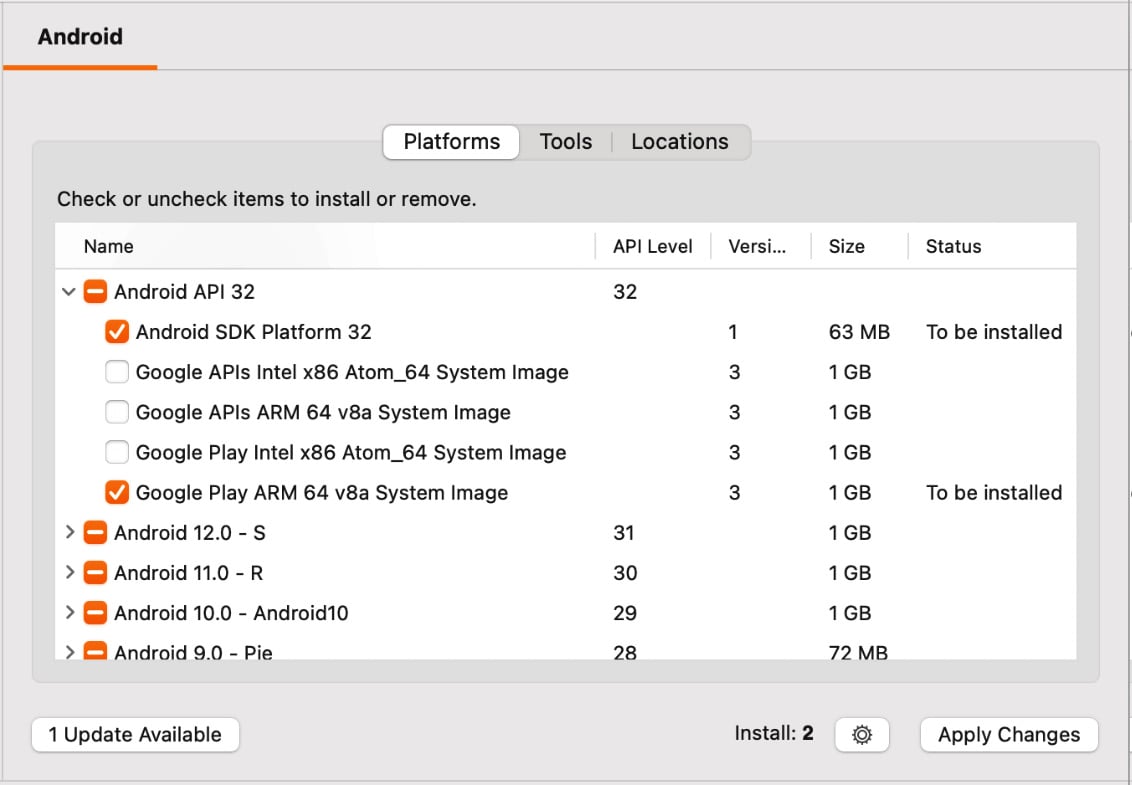Toggle the Android 10.0 - Android10 checkbox
The width and height of the screenshot is (1132, 785).
[x=95, y=613]
